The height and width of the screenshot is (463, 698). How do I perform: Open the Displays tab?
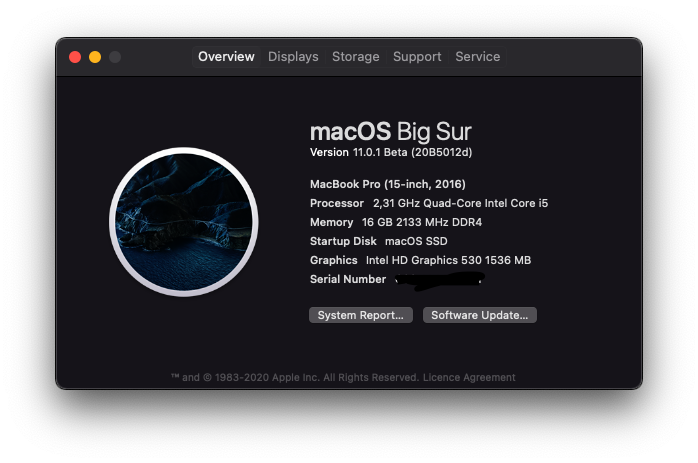[x=293, y=57]
